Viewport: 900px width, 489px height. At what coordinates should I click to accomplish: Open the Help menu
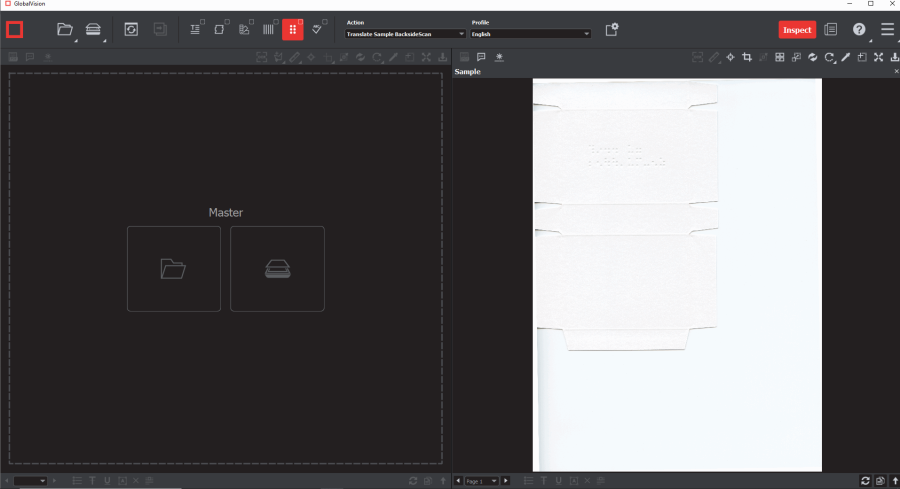coord(859,30)
